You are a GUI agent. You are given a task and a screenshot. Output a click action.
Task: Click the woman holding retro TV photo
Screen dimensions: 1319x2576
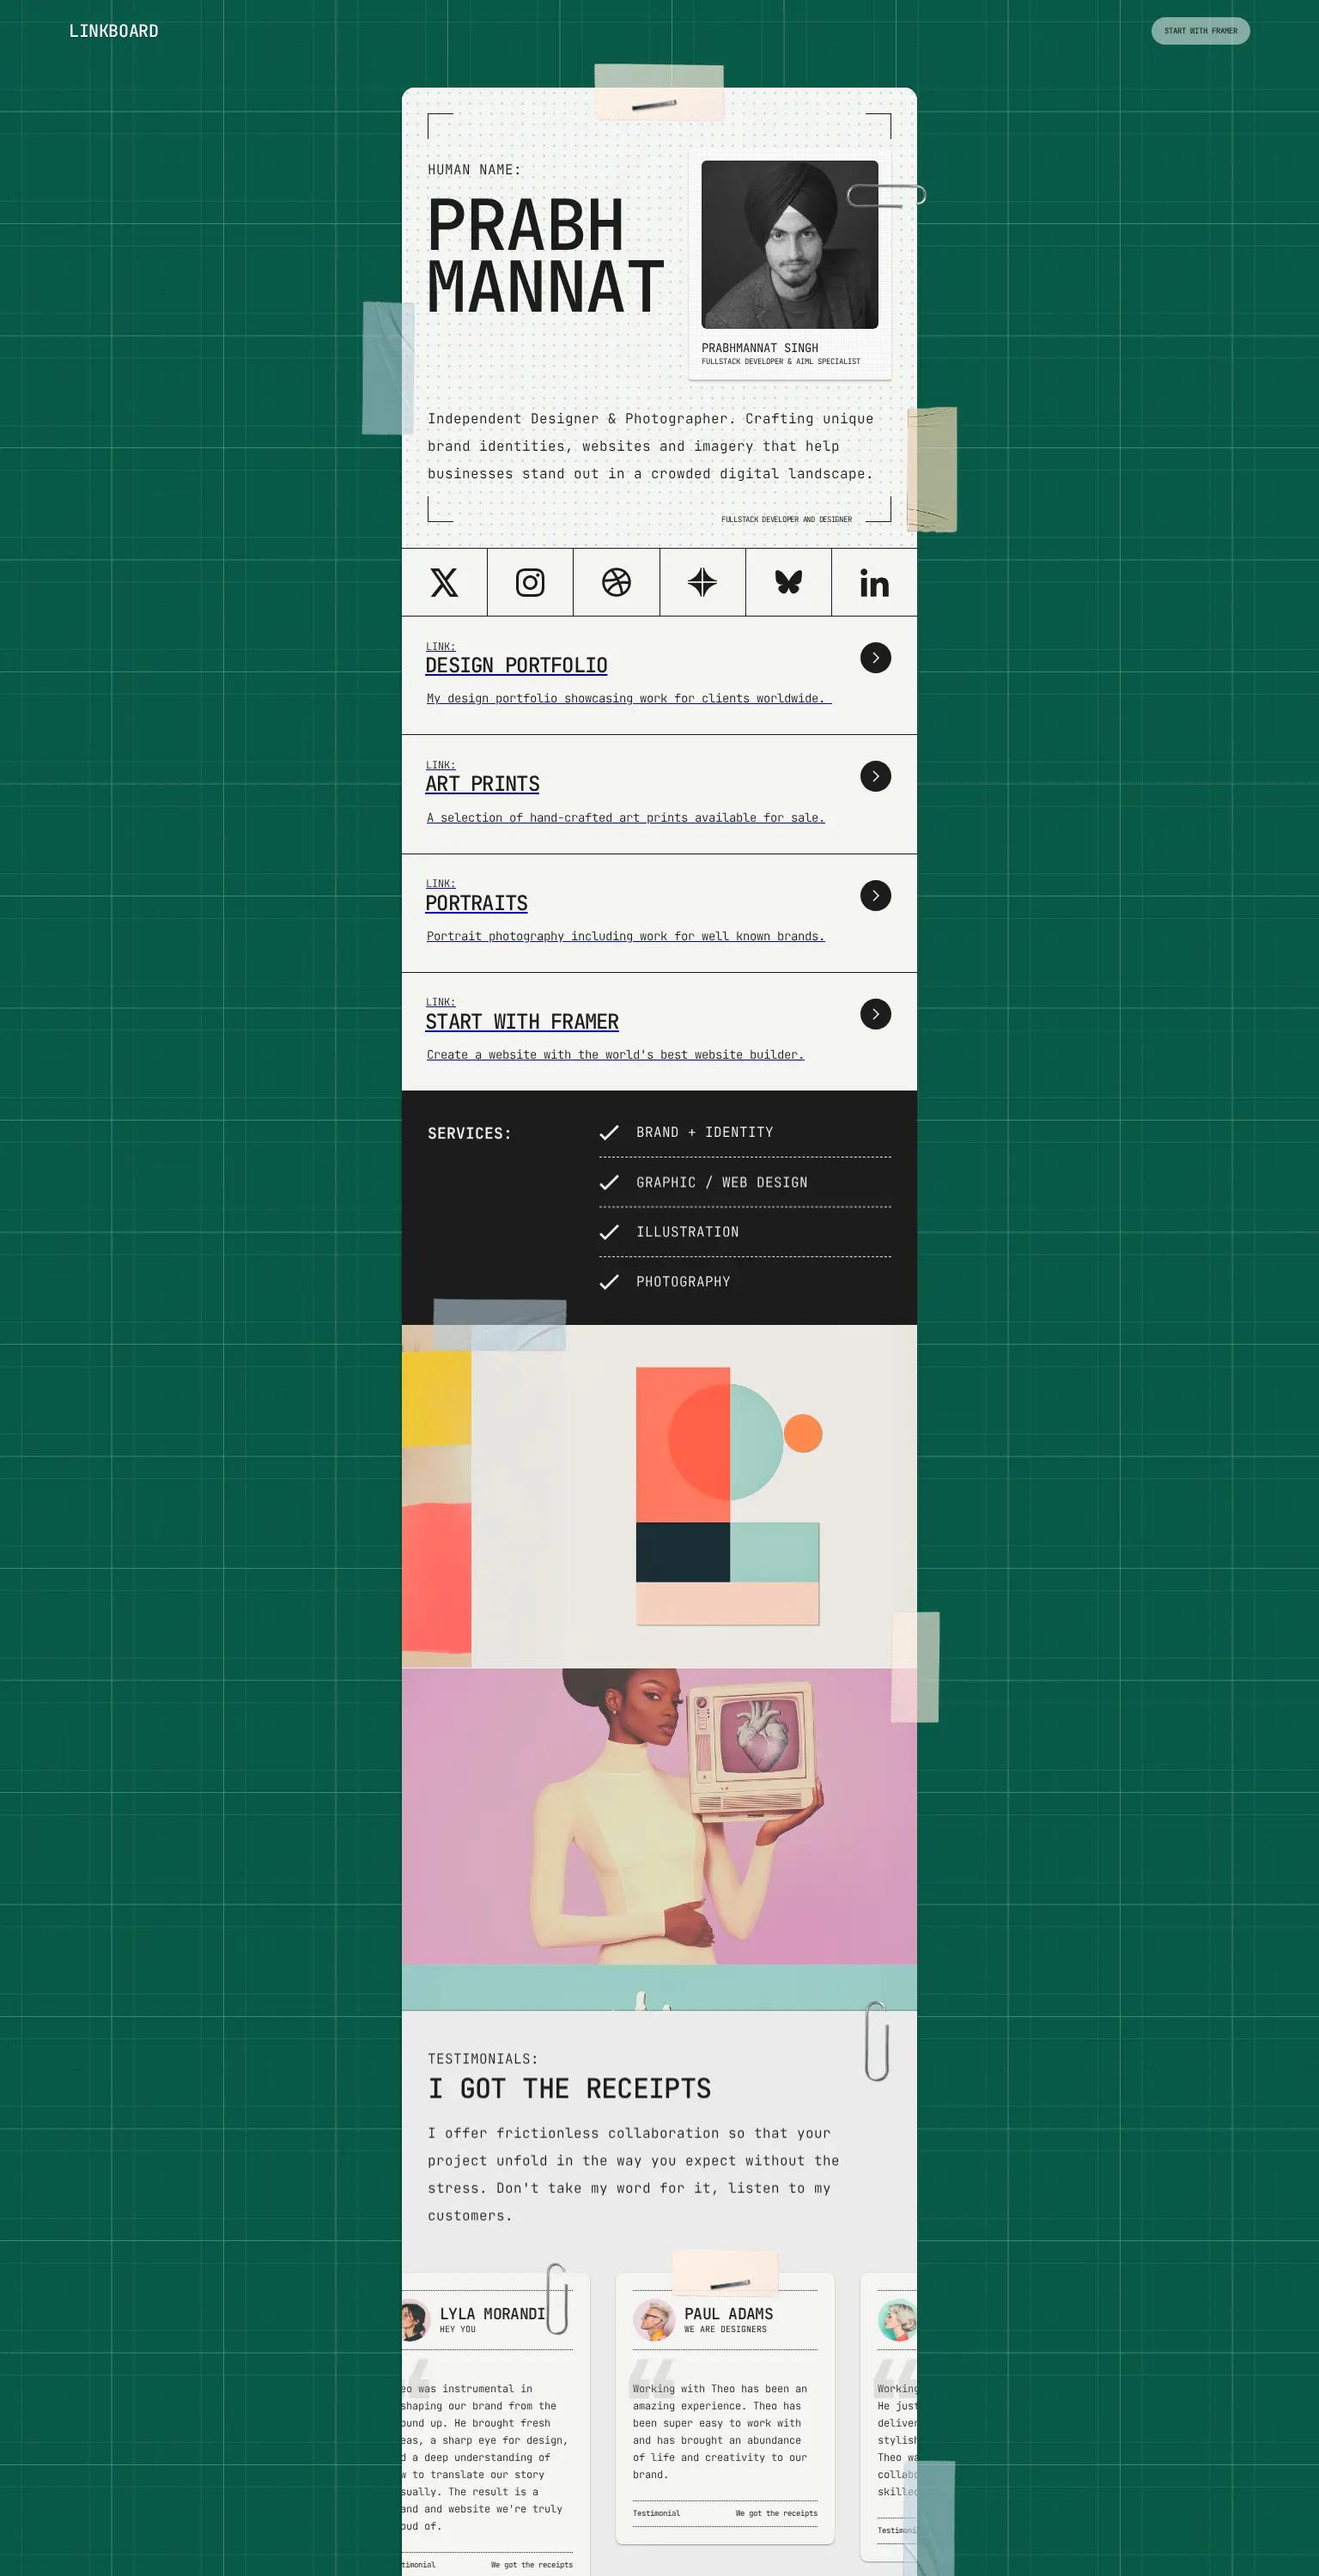659,1816
